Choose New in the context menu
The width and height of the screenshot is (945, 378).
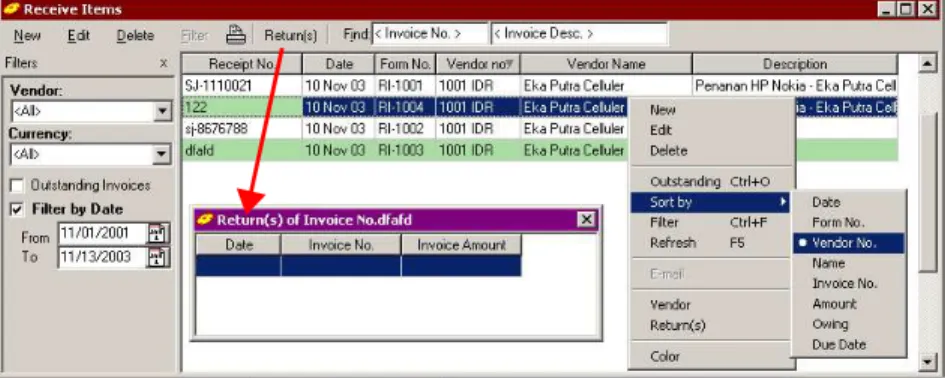click(662, 110)
